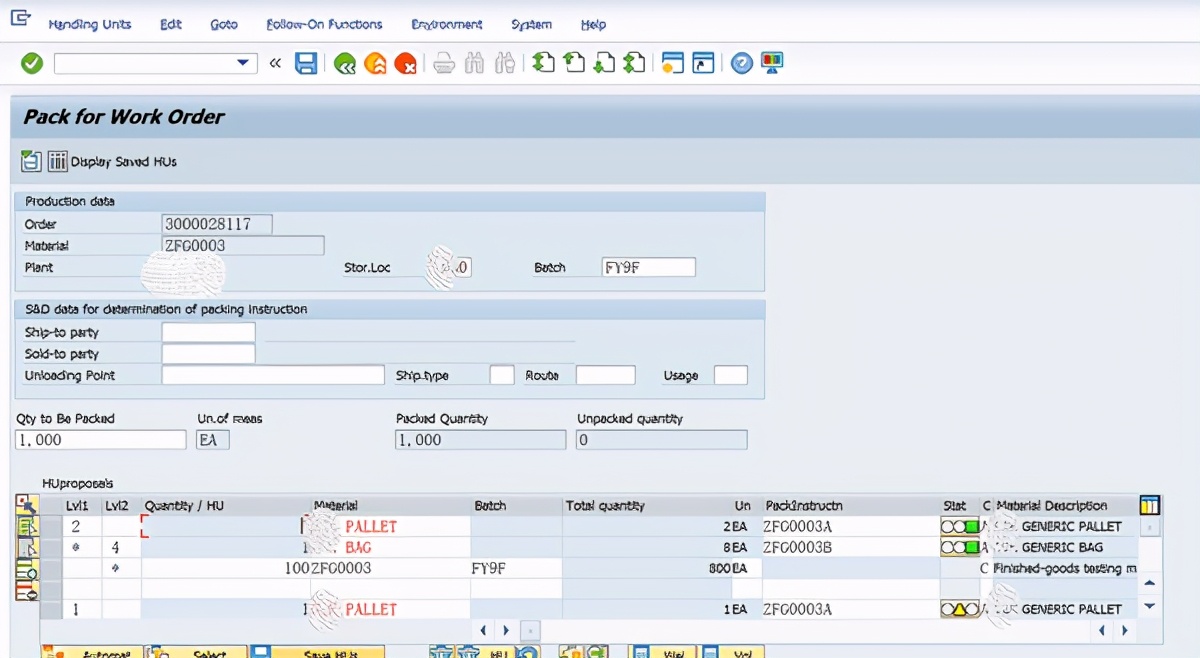Select the first PALLET row with its row selector

(52, 526)
